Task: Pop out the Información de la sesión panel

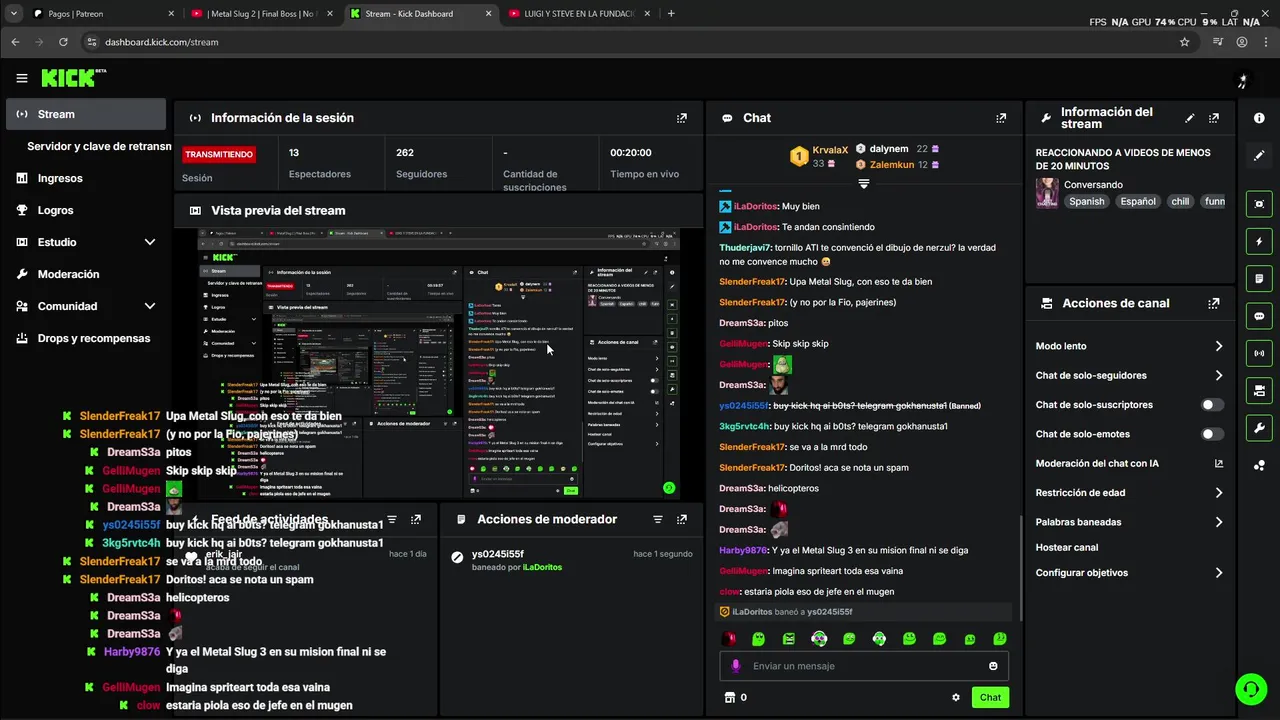Action: tap(682, 118)
